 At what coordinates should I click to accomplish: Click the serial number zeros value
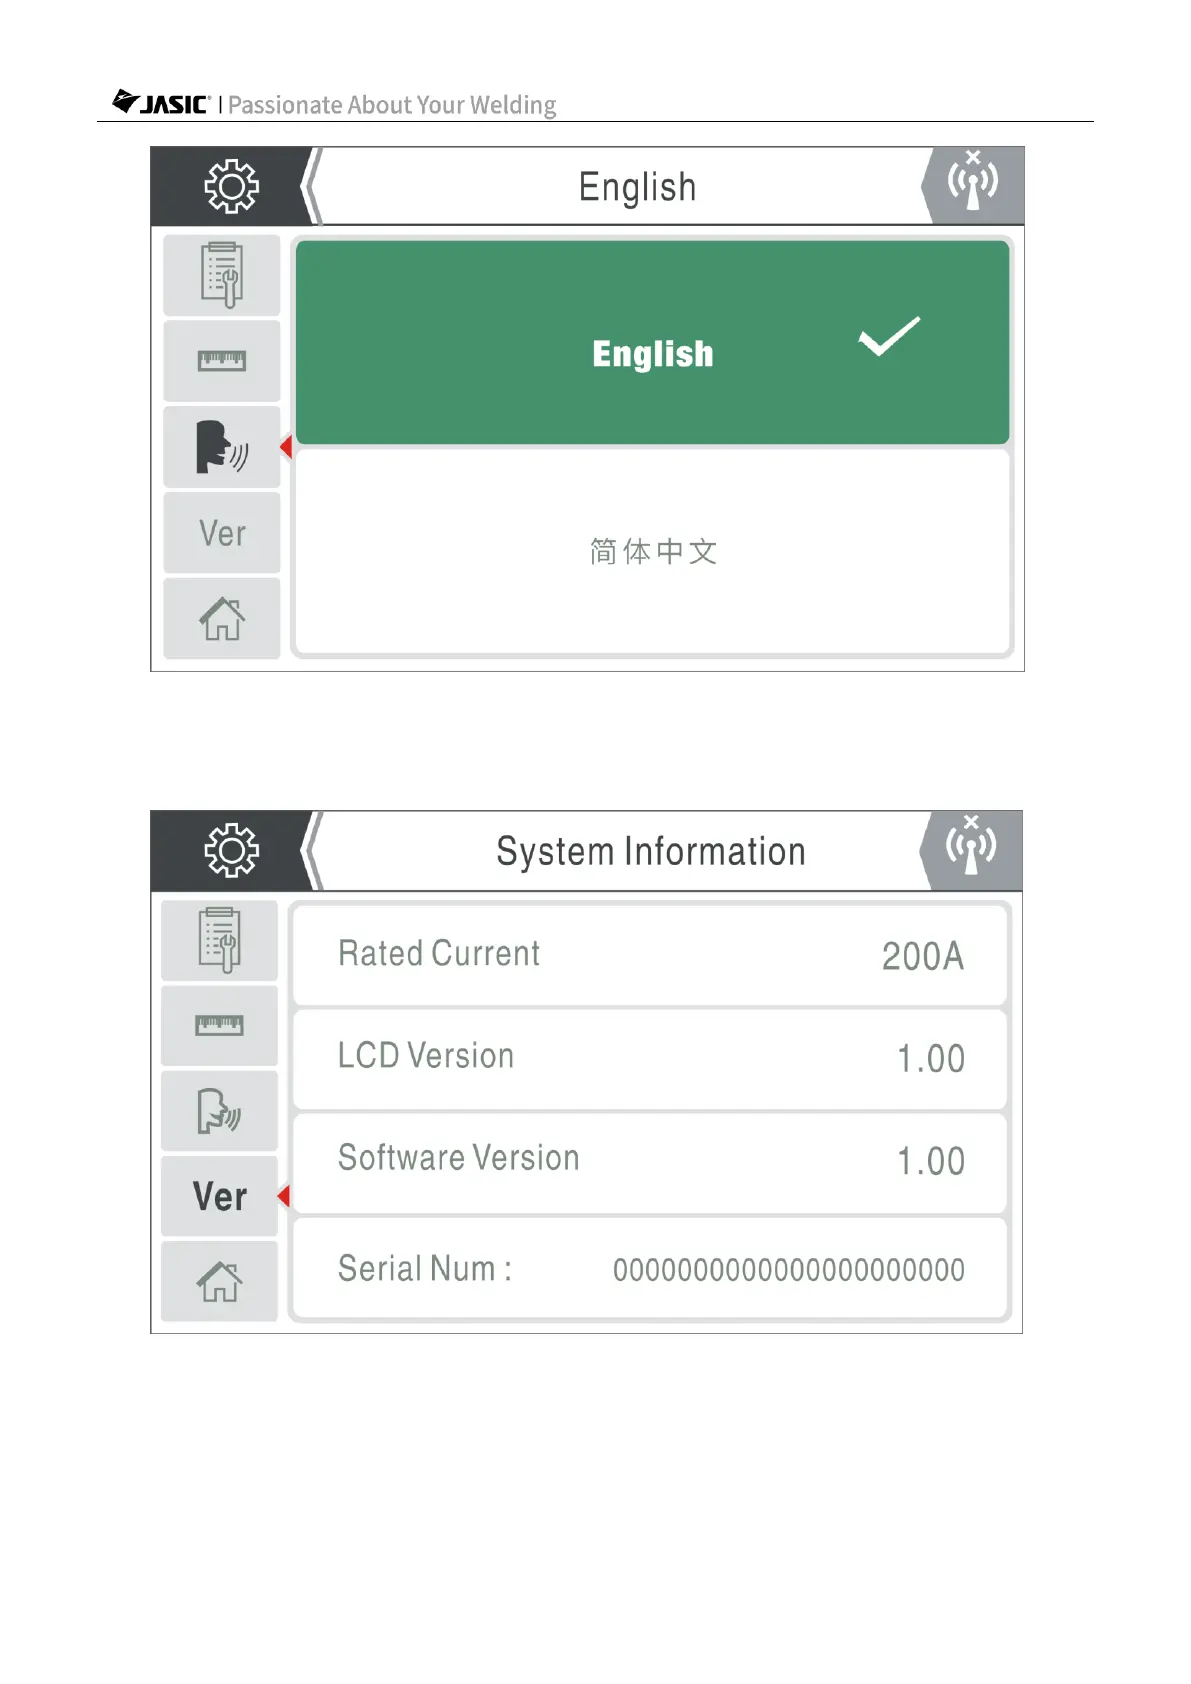click(x=789, y=1271)
